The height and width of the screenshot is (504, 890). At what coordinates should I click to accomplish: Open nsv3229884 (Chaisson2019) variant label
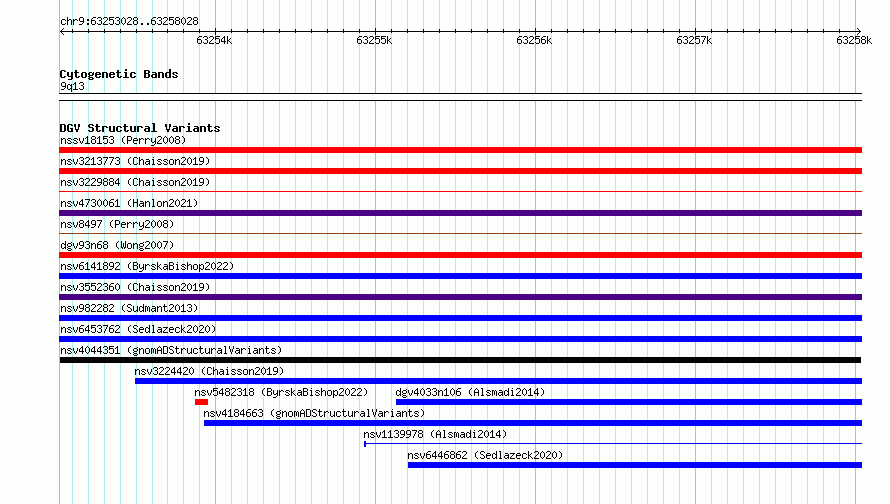click(x=135, y=182)
